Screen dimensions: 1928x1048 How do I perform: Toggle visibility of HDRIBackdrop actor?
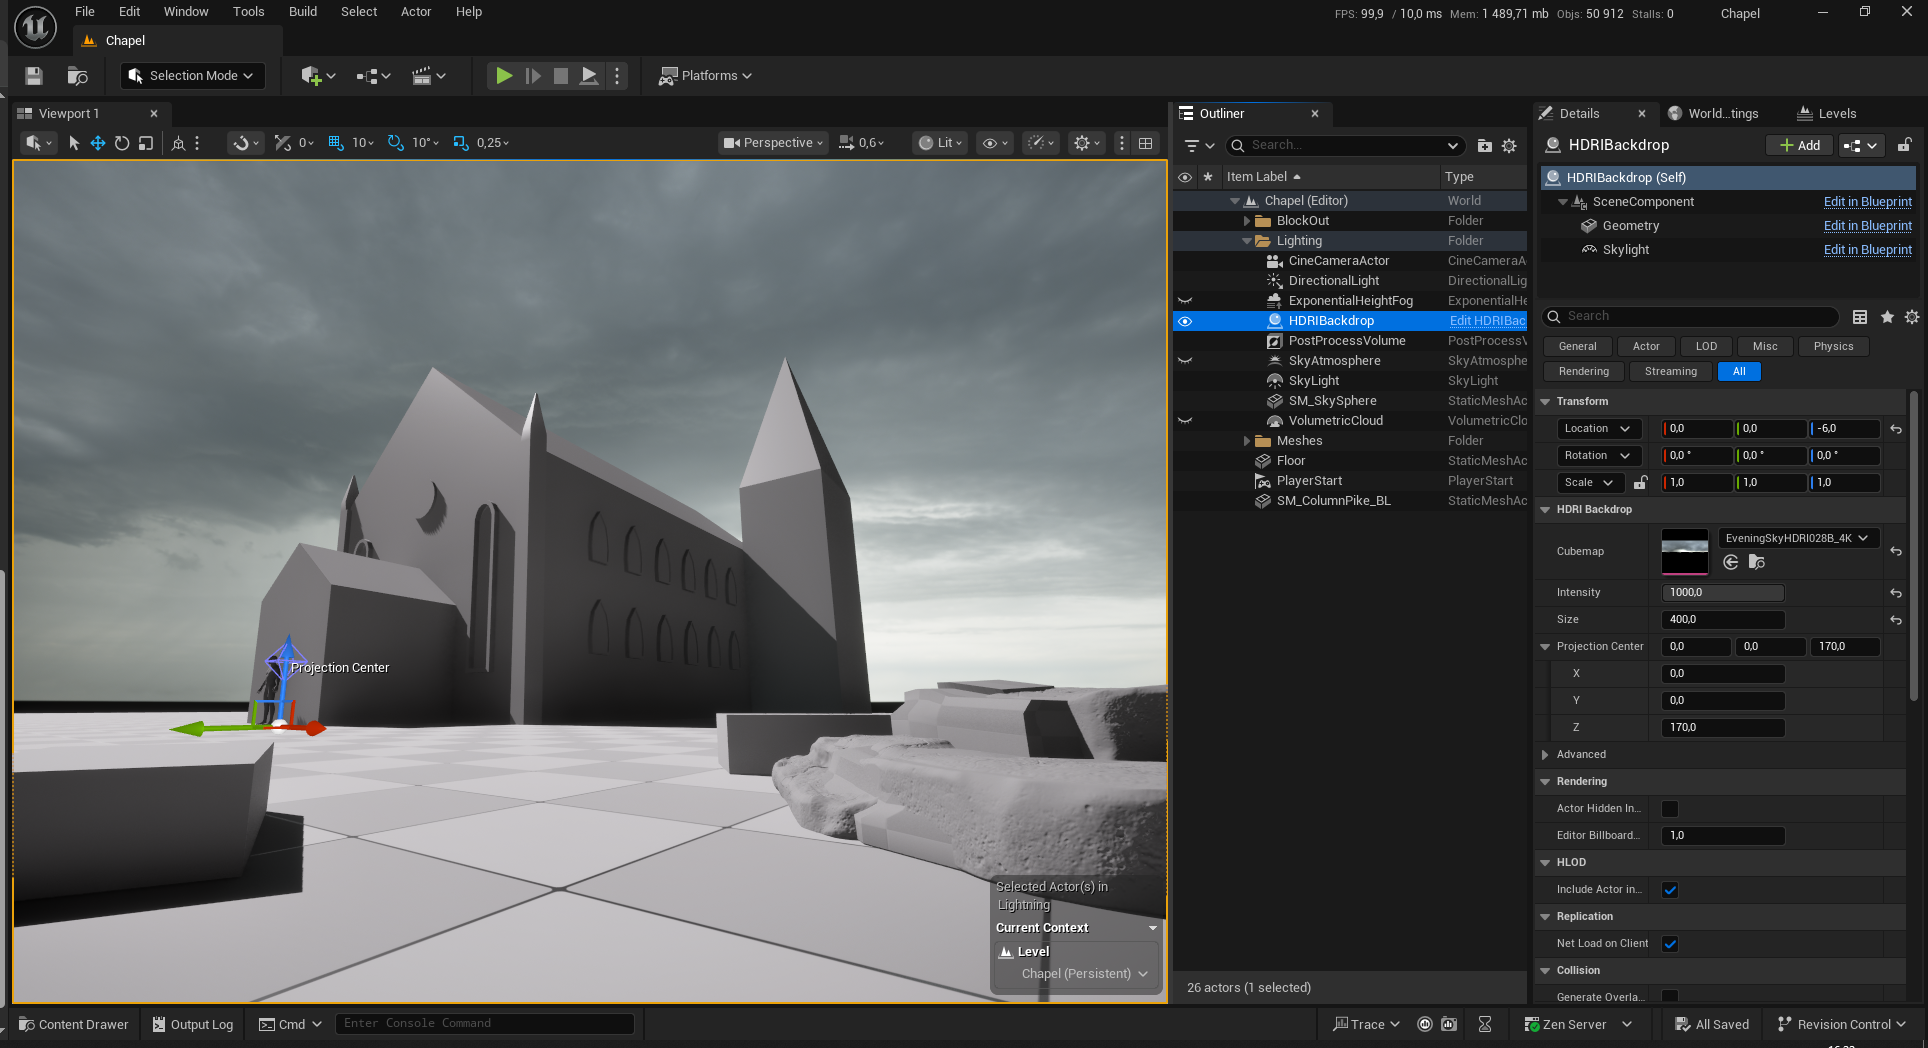1185,321
